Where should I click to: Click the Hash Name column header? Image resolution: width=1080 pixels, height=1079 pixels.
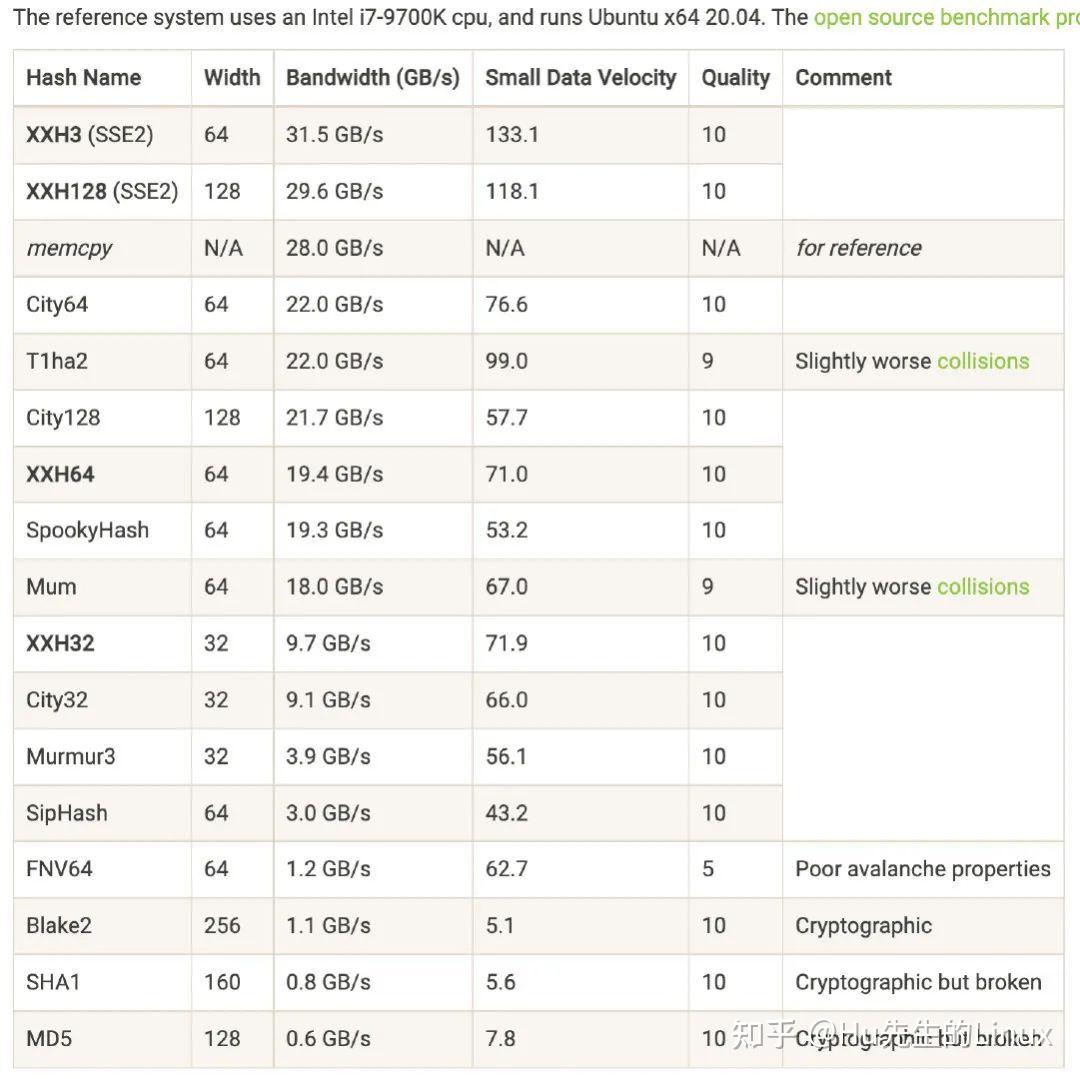coord(83,78)
